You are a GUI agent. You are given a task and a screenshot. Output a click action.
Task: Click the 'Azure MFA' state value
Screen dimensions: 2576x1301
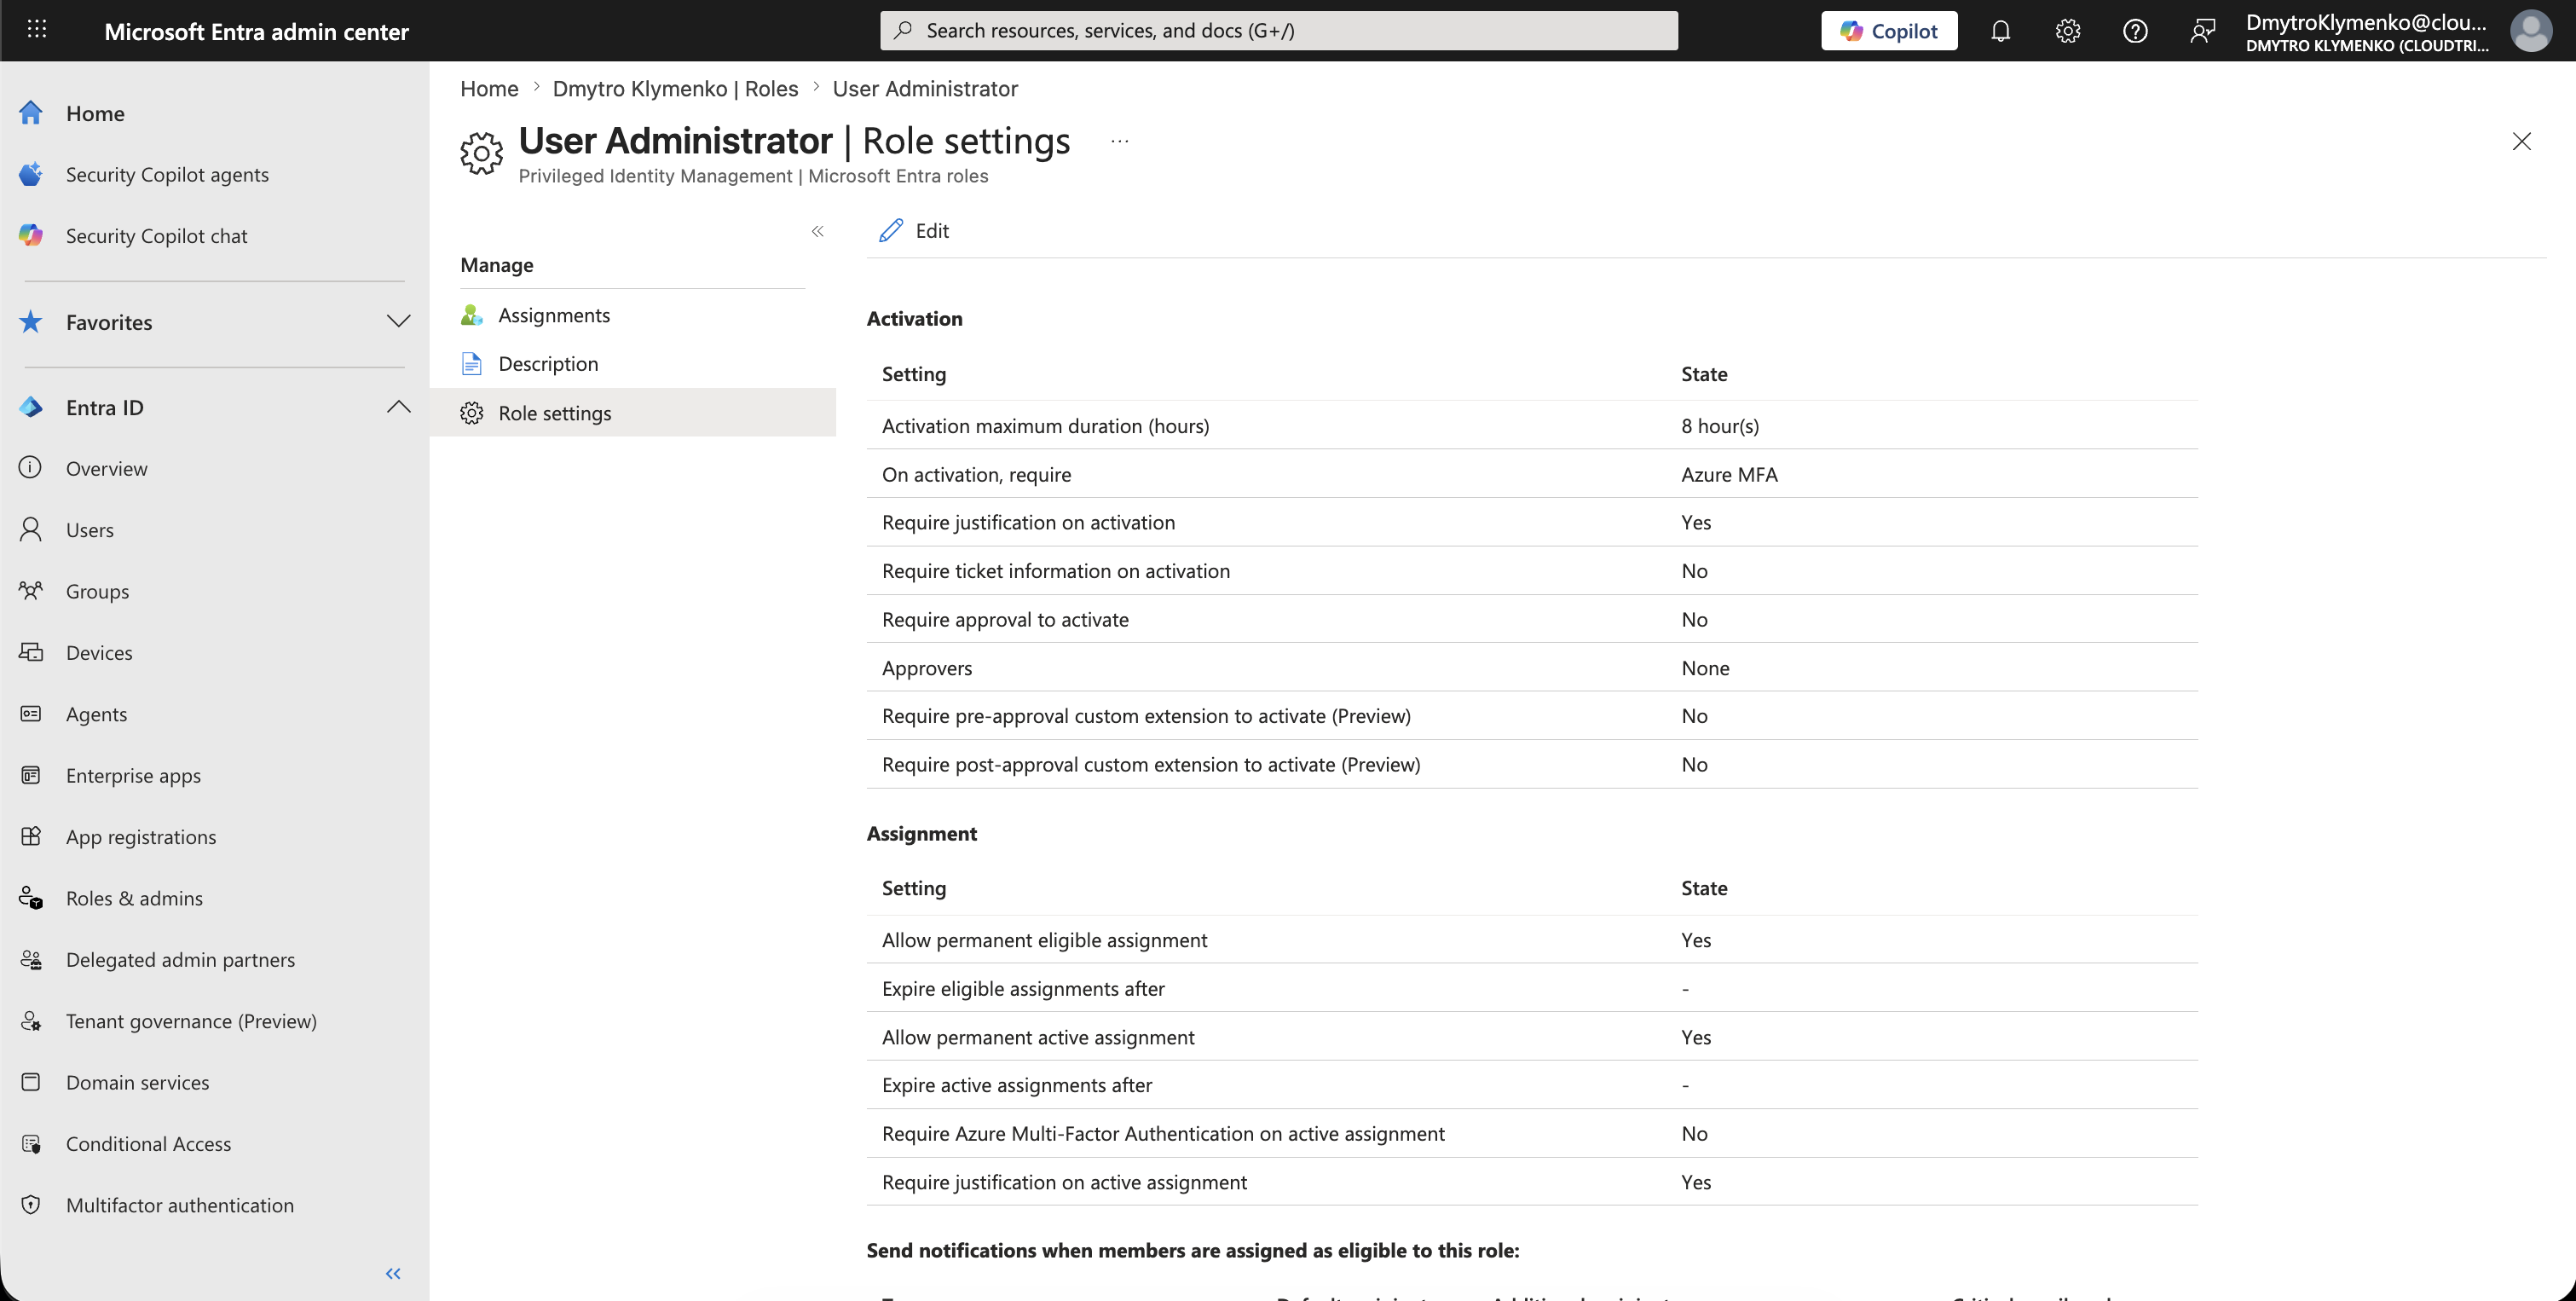pyautogui.click(x=1729, y=474)
